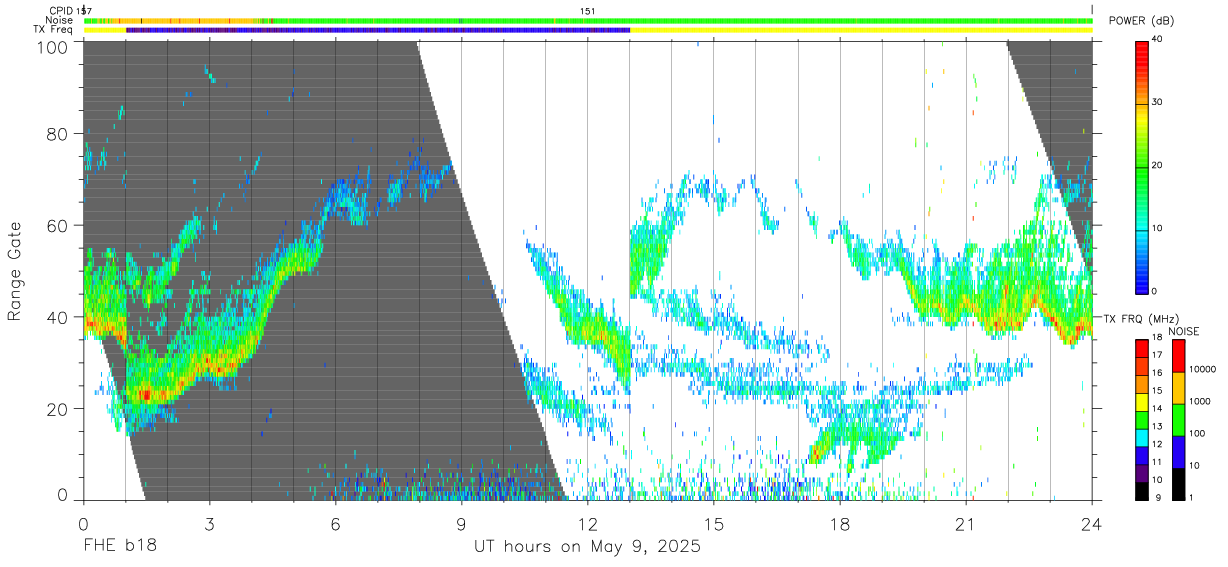1228x567 pixels.
Task: Click UT hours tick label '12' under the plot
Action: (x=587, y=524)
